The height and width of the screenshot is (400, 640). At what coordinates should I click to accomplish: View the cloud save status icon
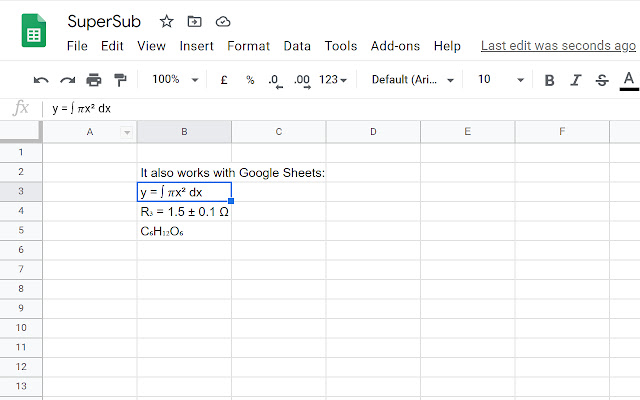coord(222,21)
